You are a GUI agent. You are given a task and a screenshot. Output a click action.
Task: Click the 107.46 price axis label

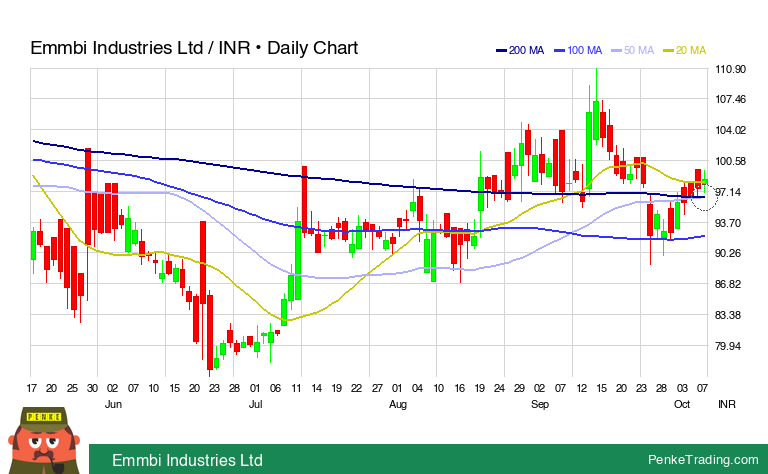tap(730, 99)
